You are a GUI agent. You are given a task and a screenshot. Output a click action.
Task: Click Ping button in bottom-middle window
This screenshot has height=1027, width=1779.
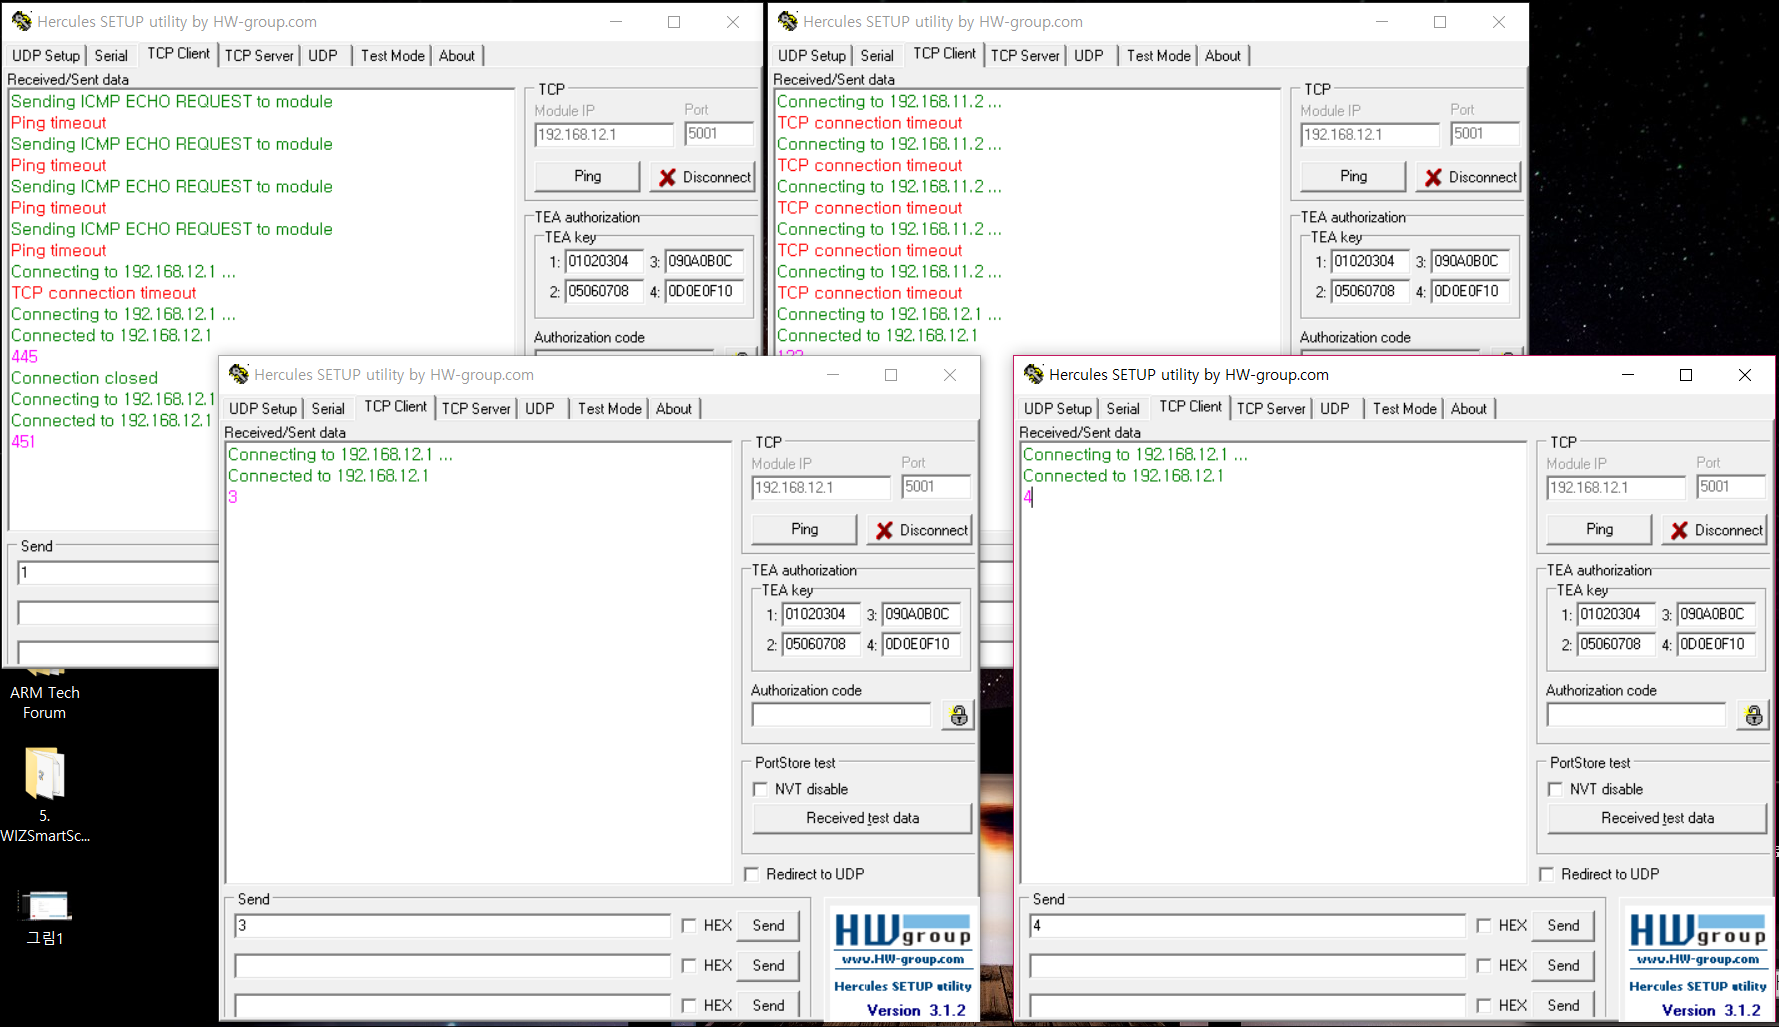(804, 529)
